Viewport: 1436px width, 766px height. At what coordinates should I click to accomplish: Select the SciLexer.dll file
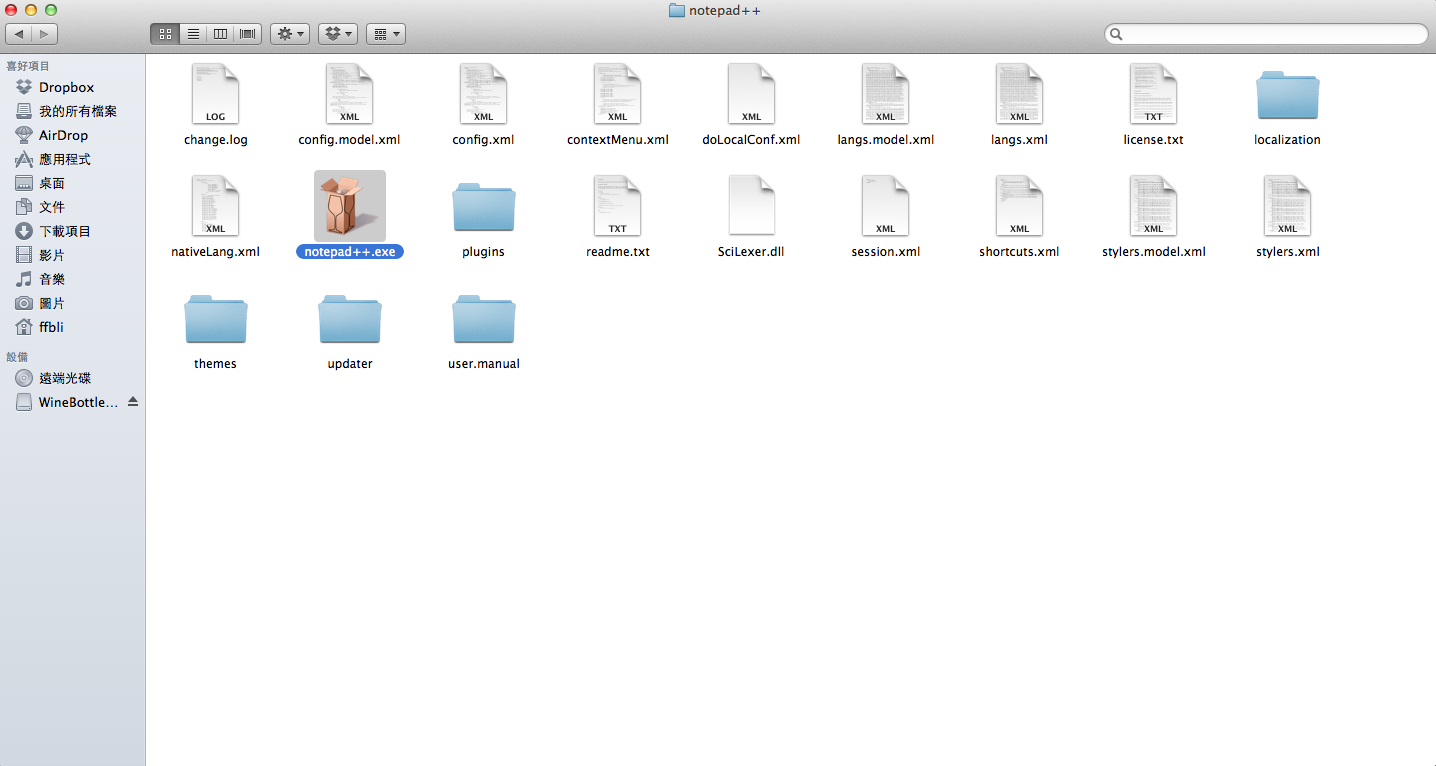751,207
